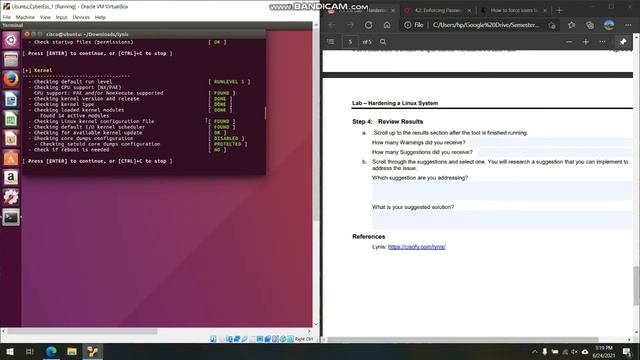Show hidden system tray icons

[535, 351]
